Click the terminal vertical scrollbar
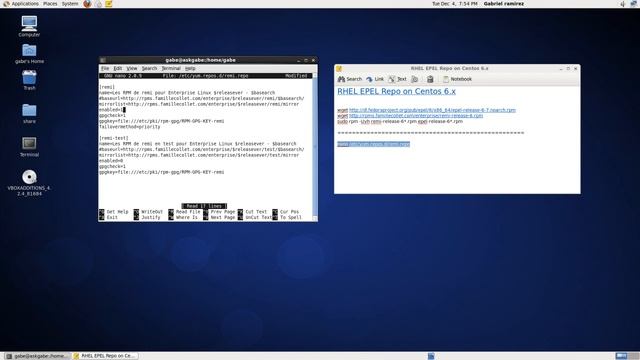 [315, 147]
